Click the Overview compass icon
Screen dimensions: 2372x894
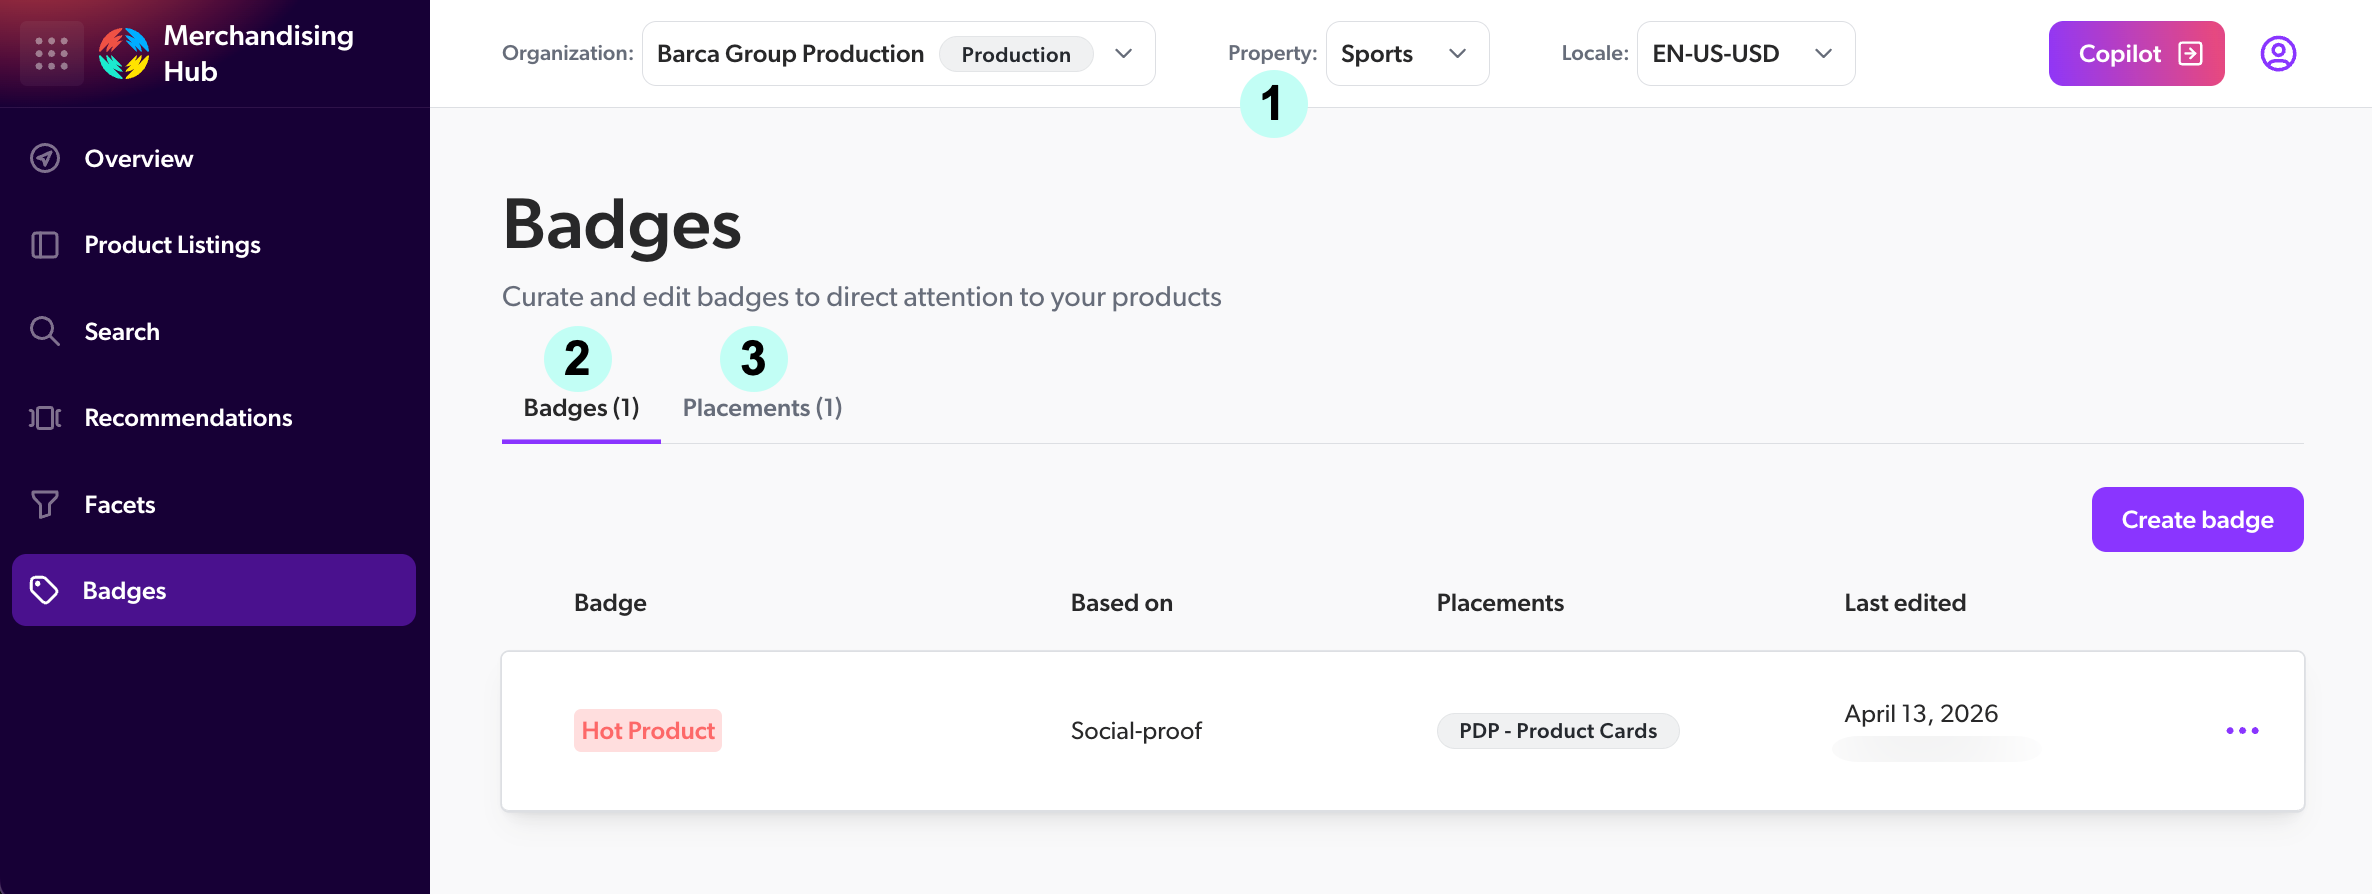coord(45,158)
